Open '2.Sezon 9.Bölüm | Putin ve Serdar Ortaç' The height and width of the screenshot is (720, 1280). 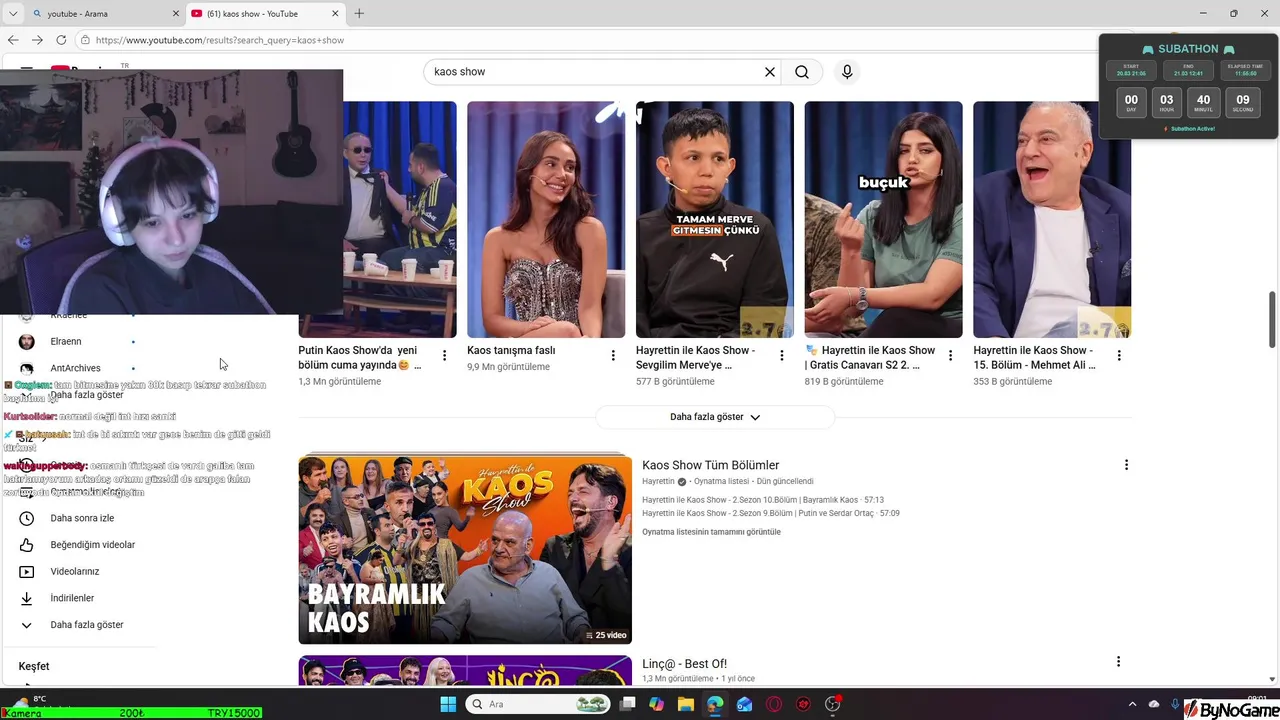coord(771,513)
